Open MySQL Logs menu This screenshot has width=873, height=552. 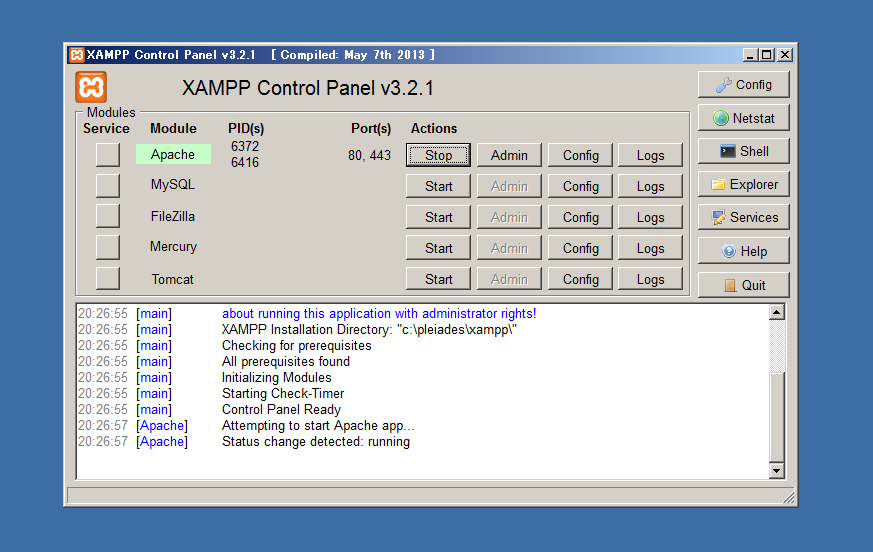pyautogui.click(x=650, y=186)
